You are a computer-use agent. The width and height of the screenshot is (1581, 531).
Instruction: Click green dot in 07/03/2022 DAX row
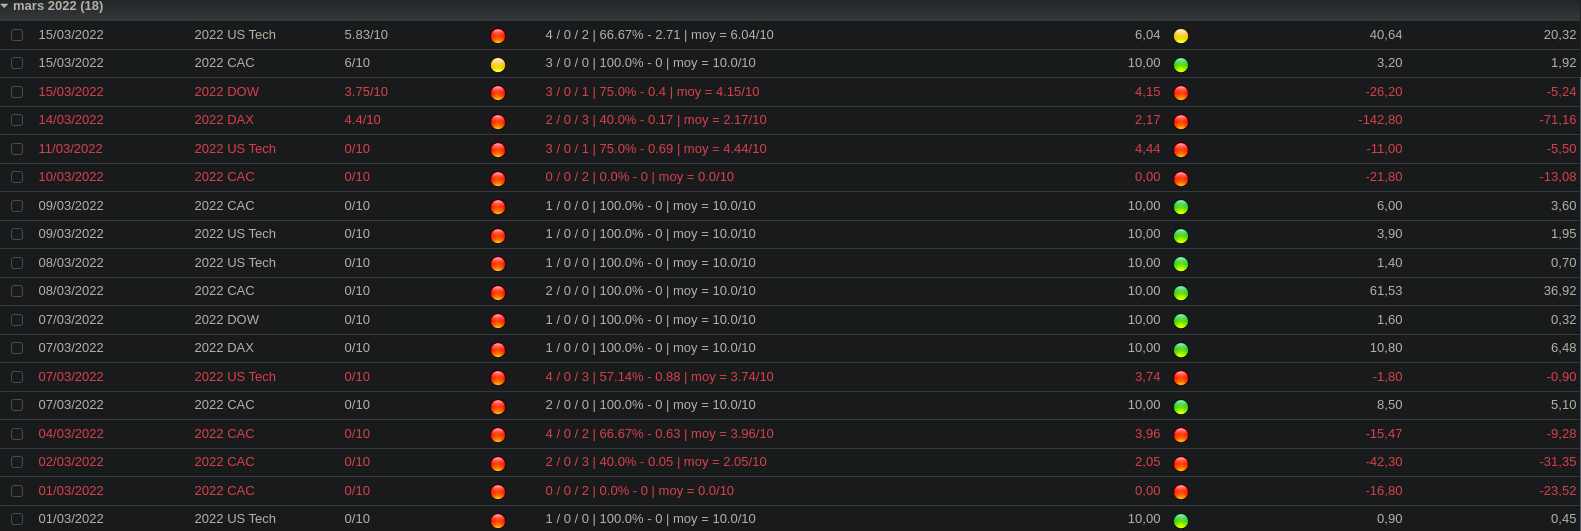tap(1181, 350)
